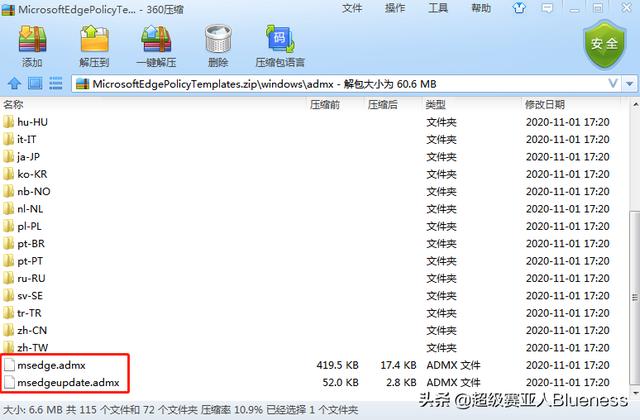Viewport: 640px width, 420px height.
Task: Select the zh-CN folder row
Action: (314, 330)
